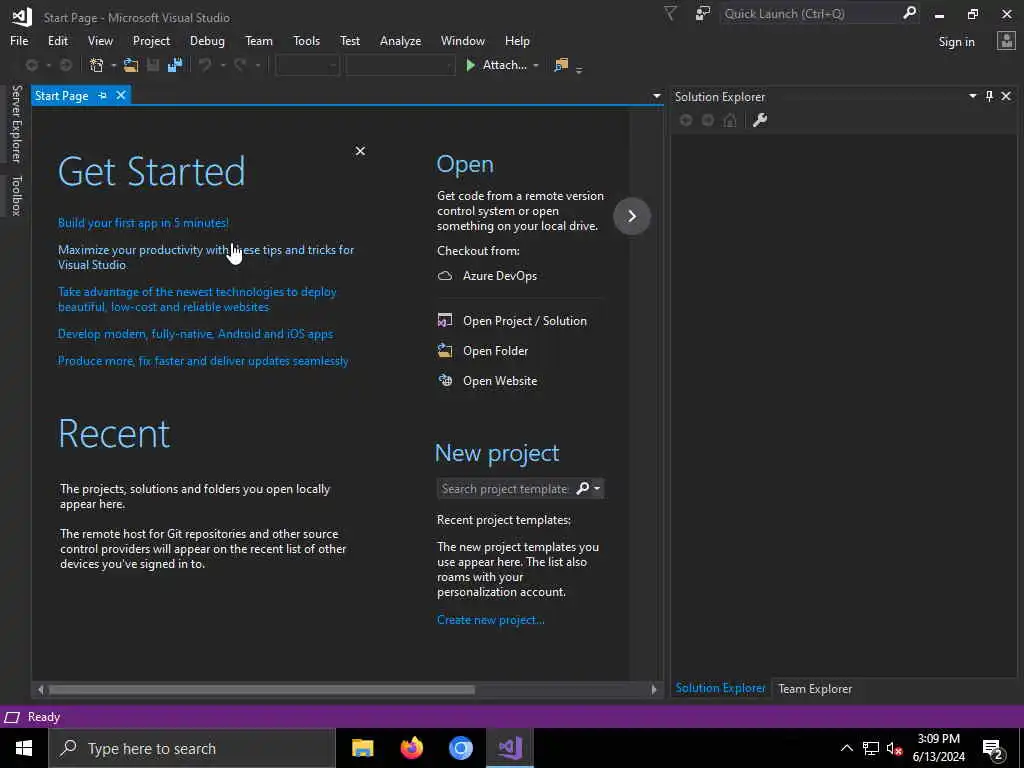This screenshot has height=768, width=1024.
Task: Dismiss the Get Started section with X
Action: click(360, 151)
